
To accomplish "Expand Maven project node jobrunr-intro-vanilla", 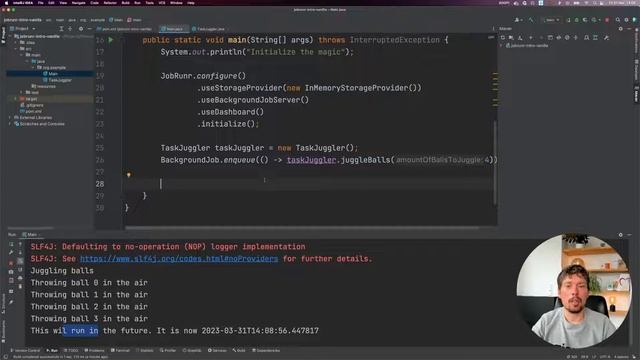I will (x=502, y=46).
